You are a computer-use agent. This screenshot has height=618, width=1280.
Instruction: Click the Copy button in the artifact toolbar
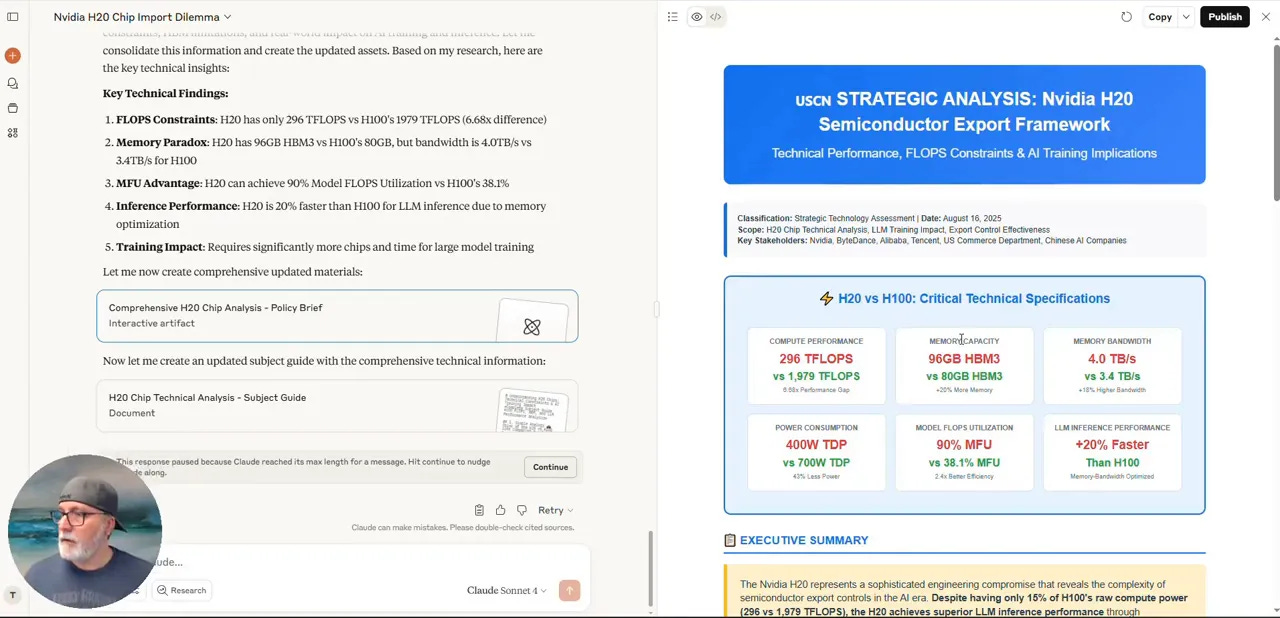1160,17
